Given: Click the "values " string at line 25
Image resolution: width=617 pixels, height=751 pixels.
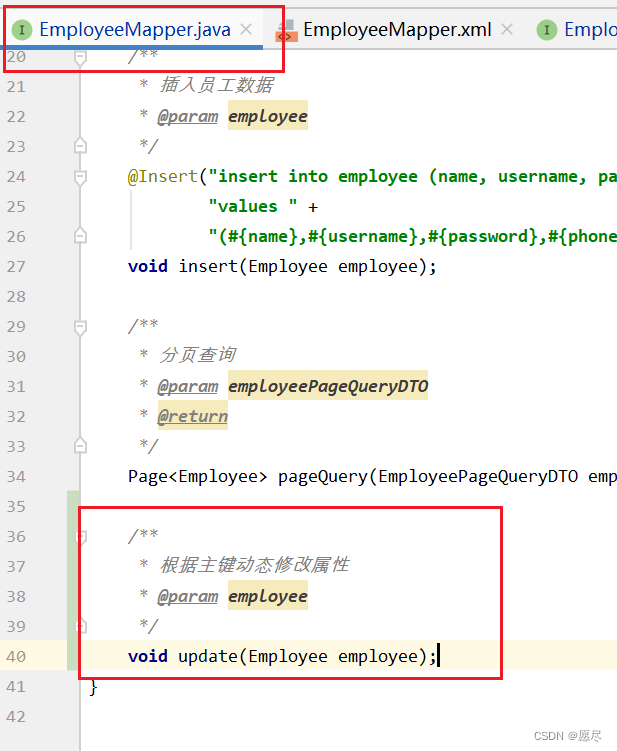Looking at the screenshot, I should click(x=253, y=206).
